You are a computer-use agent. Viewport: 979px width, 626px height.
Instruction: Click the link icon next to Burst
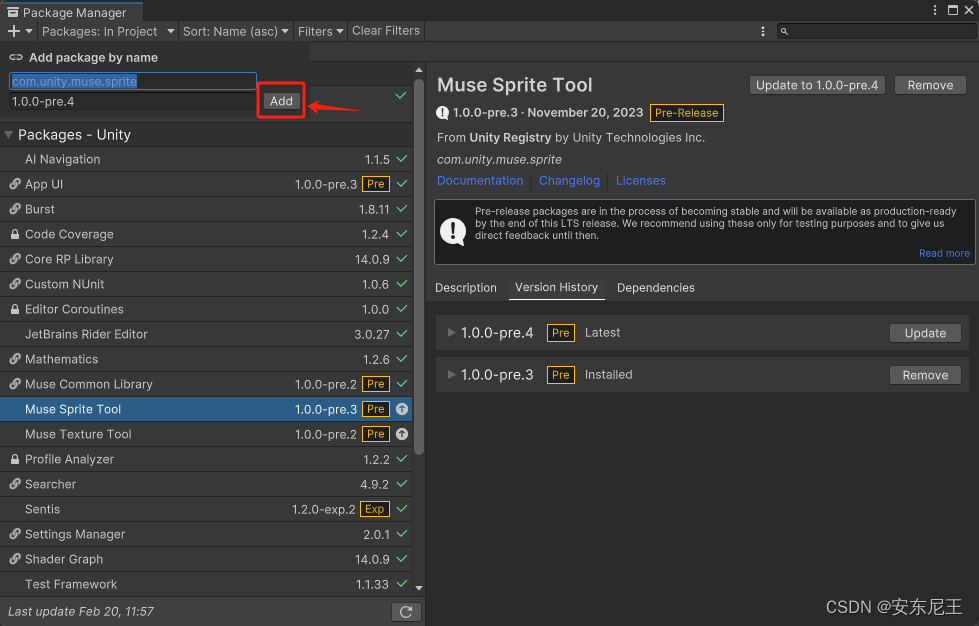coord(15,209)
